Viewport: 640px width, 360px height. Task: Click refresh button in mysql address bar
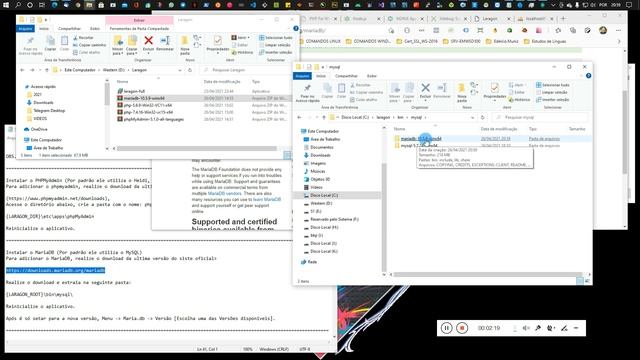coord(482,117)
